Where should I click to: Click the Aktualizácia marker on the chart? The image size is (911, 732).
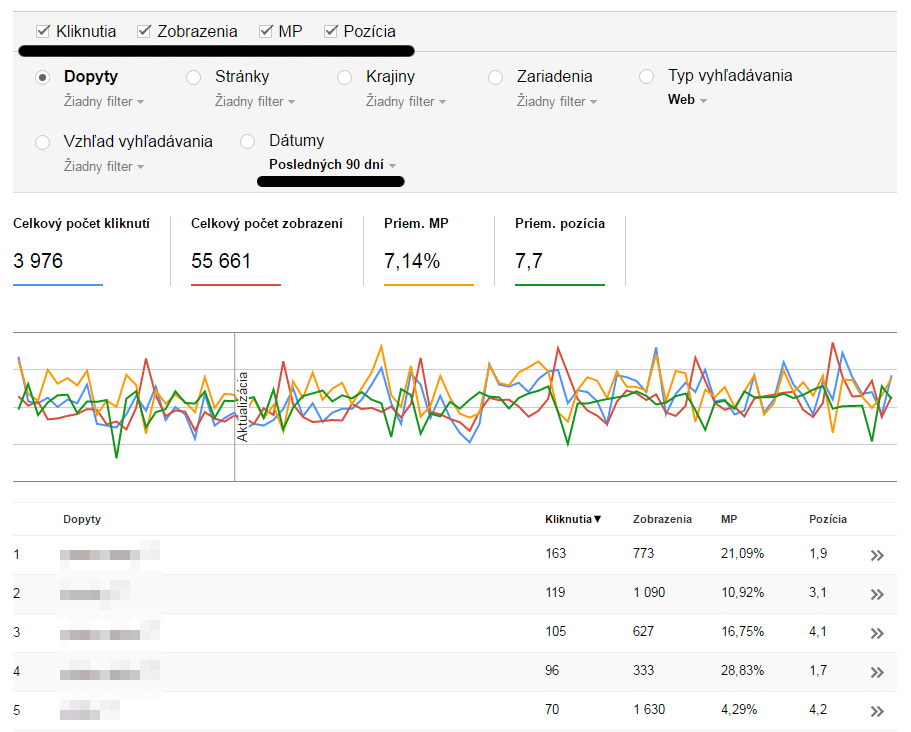coord(242,407)
